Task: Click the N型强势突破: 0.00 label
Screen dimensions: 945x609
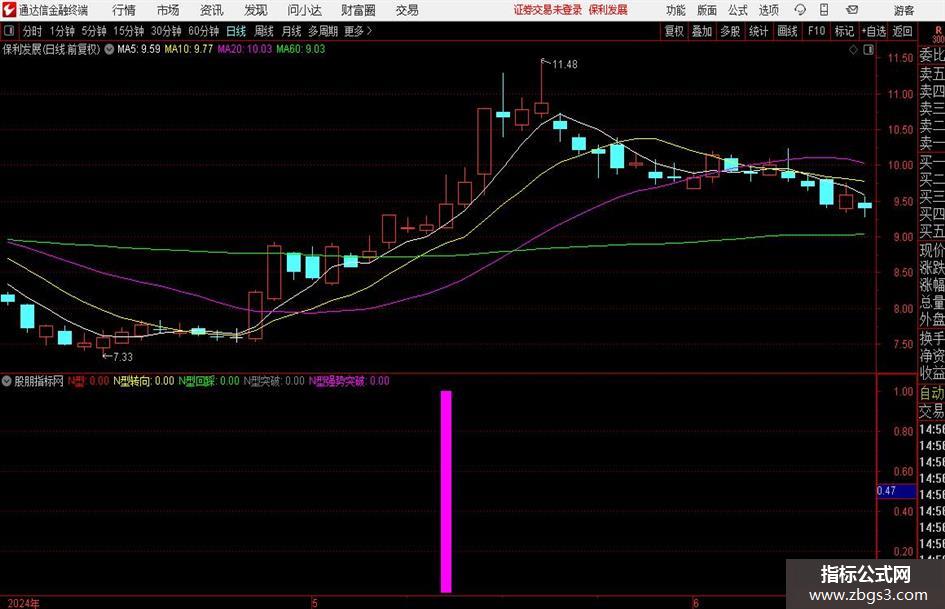Action: [349, 381]
